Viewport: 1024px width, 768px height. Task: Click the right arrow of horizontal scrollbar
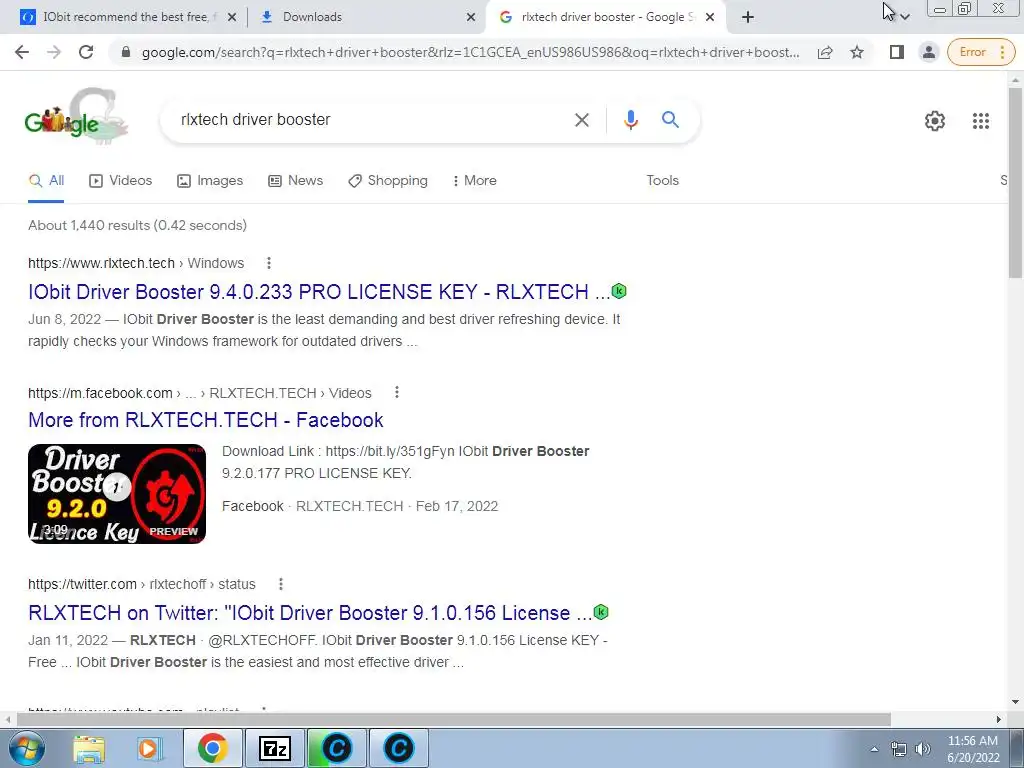coord(999,719)
